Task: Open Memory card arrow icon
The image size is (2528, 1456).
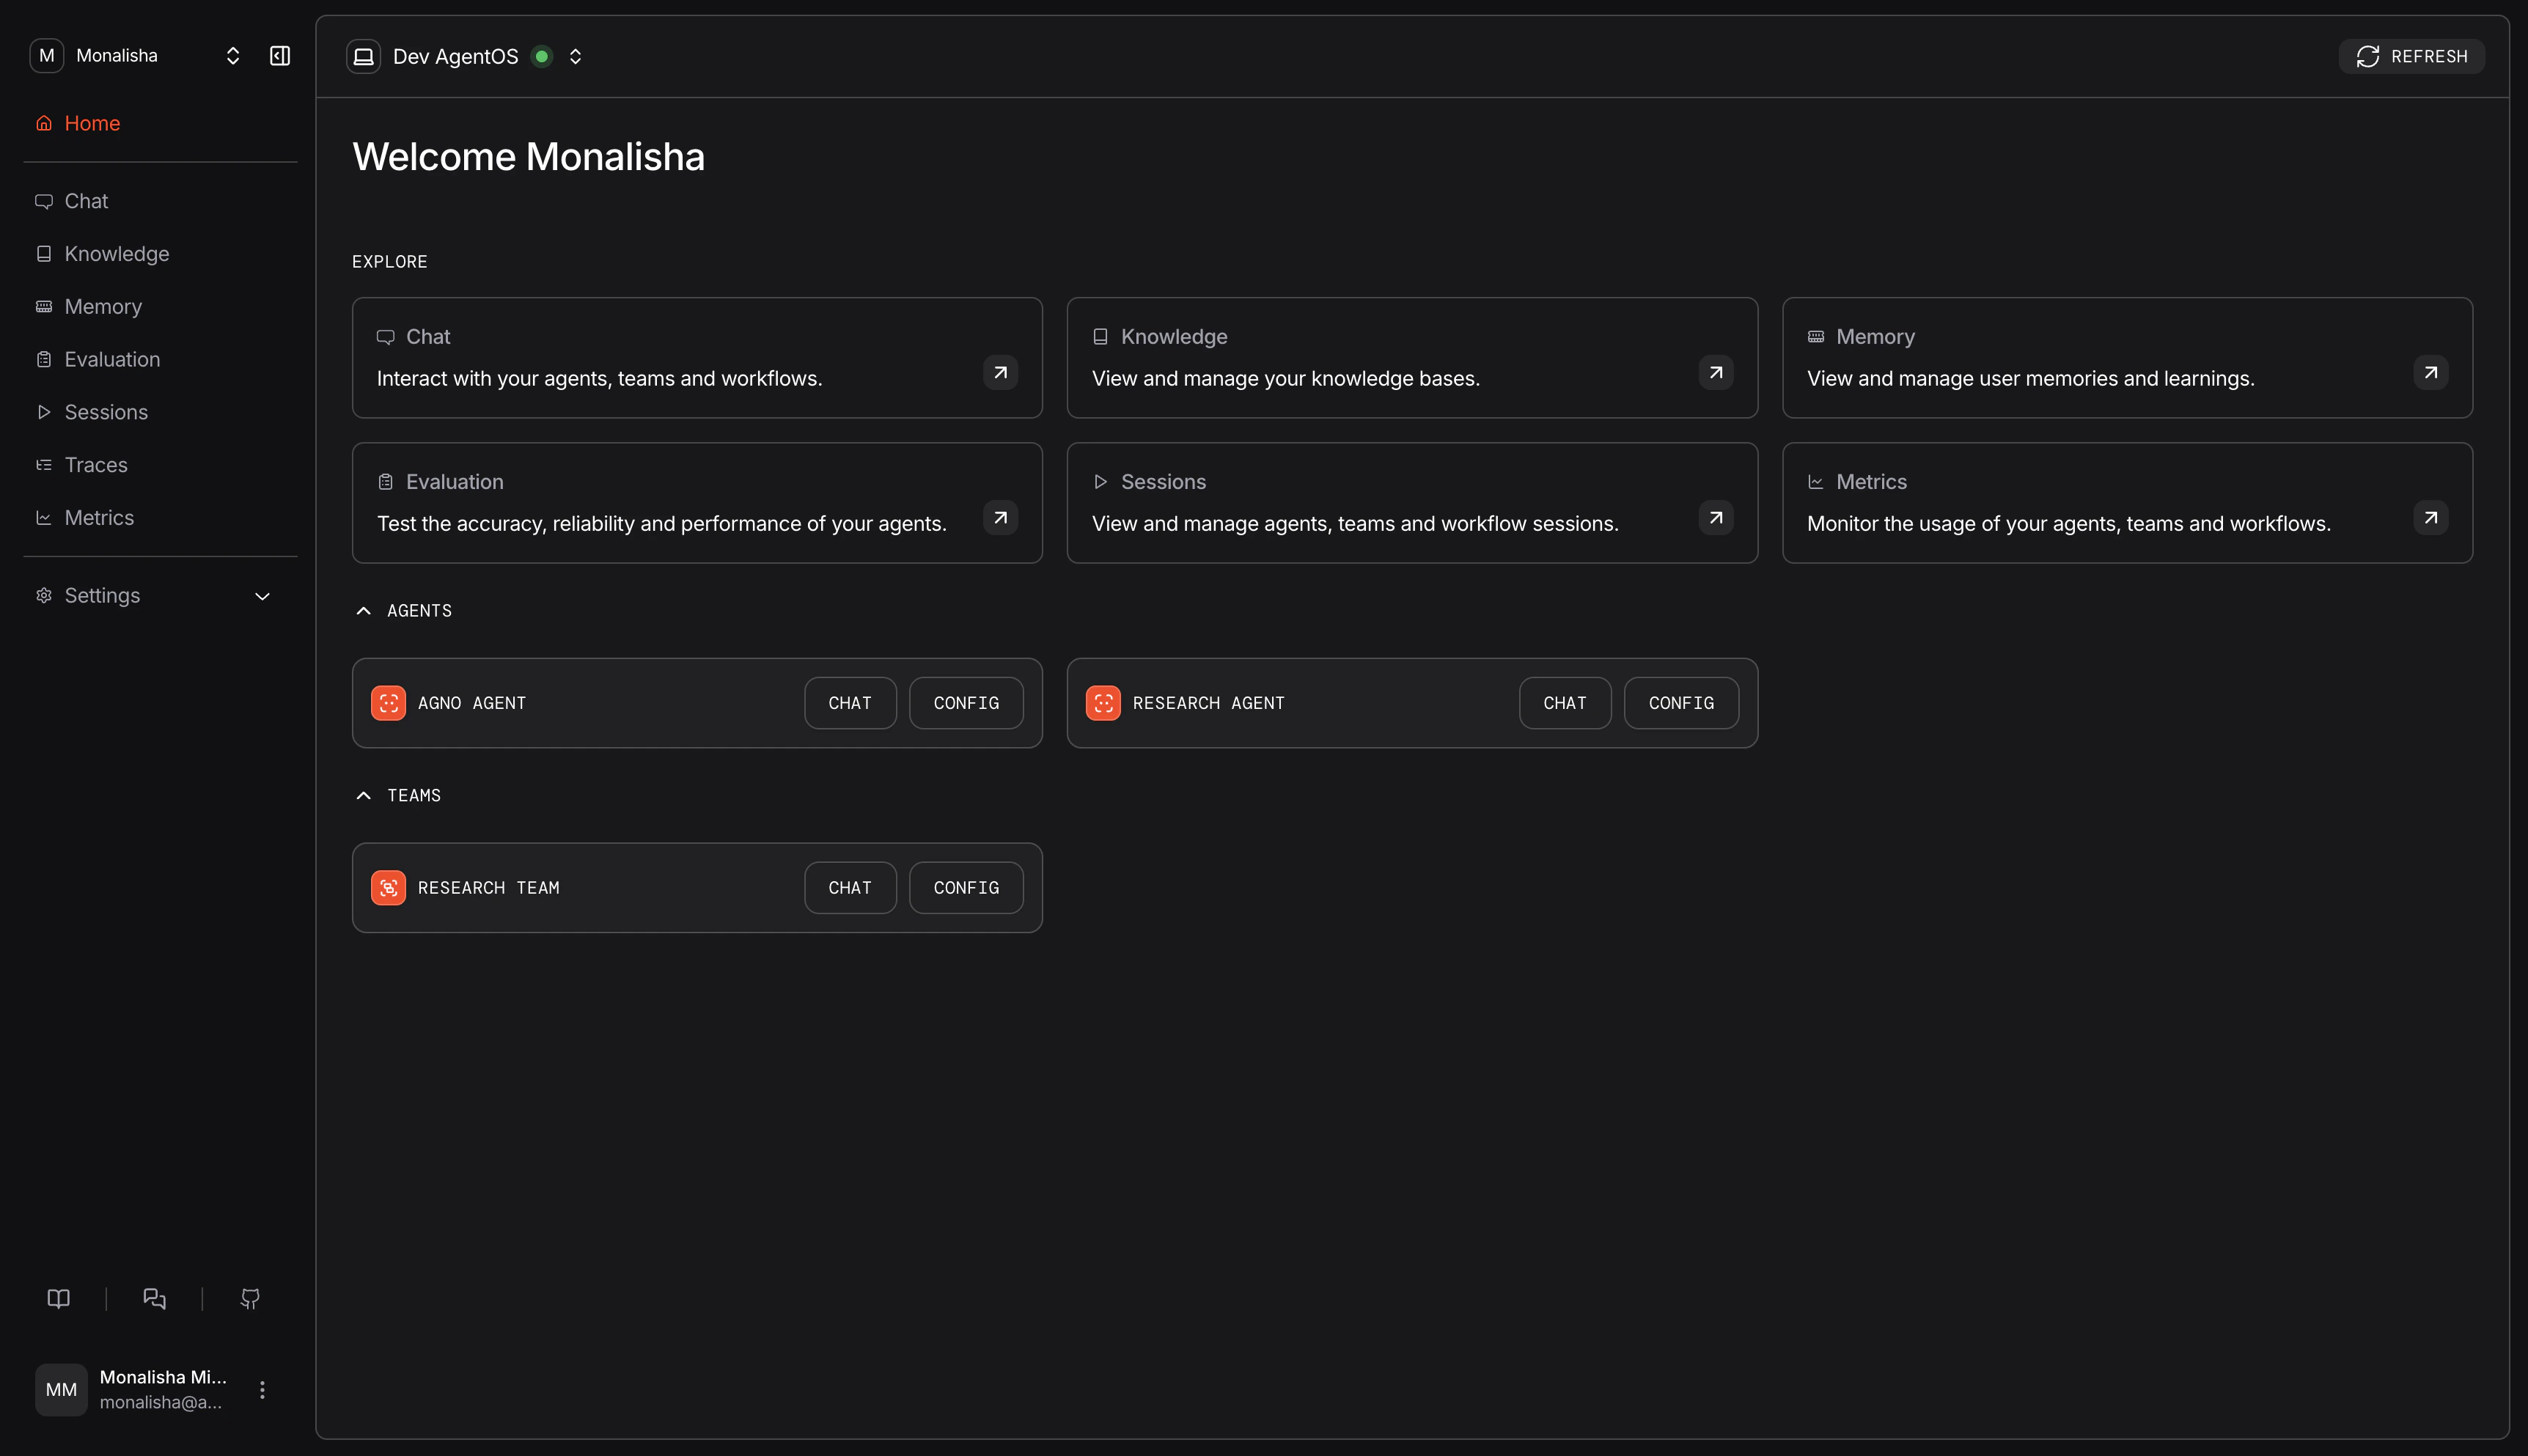Action: [2431, 372]
